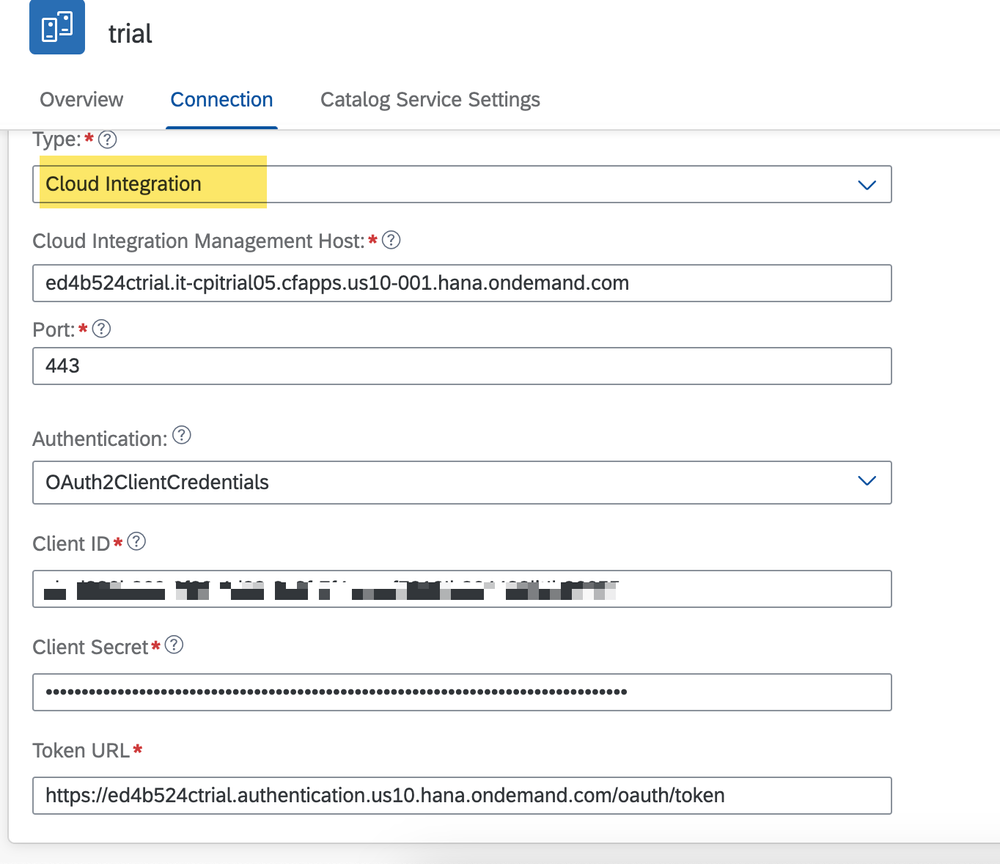Image resolution: width=1000 pixels, height=864 pixels.
Task: Expand the Authentication dropdown via its chevron
Action: (x=867, y=482)
